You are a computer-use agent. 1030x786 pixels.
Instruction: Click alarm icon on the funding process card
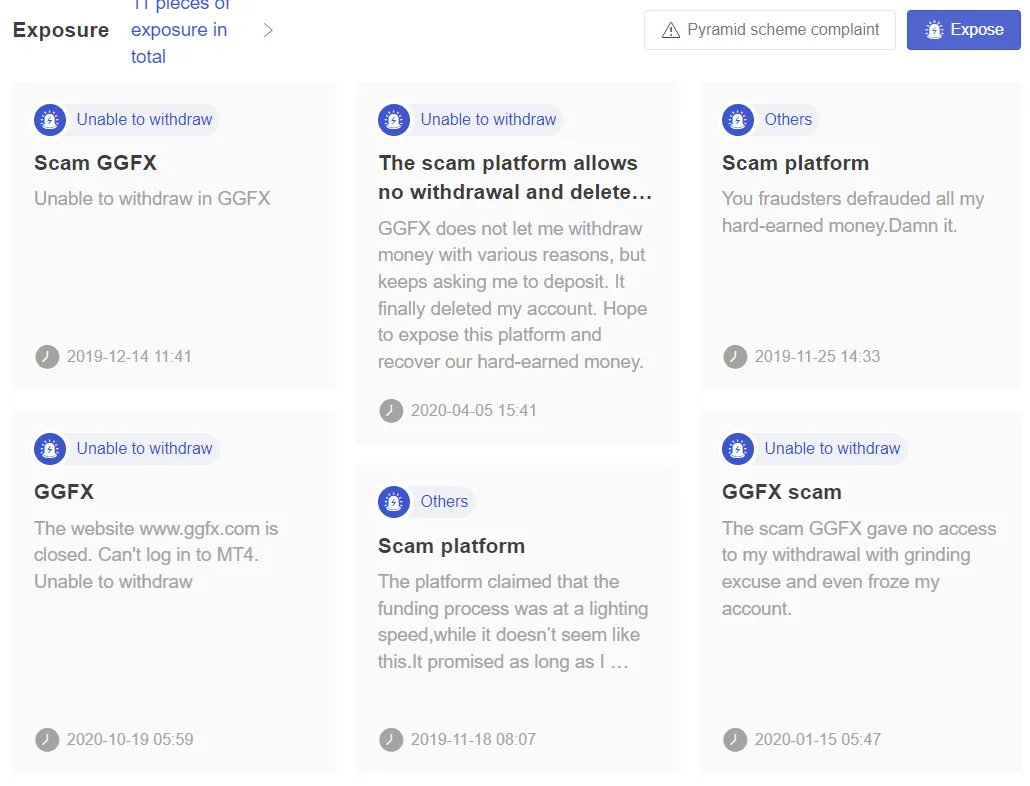(393, 502)
